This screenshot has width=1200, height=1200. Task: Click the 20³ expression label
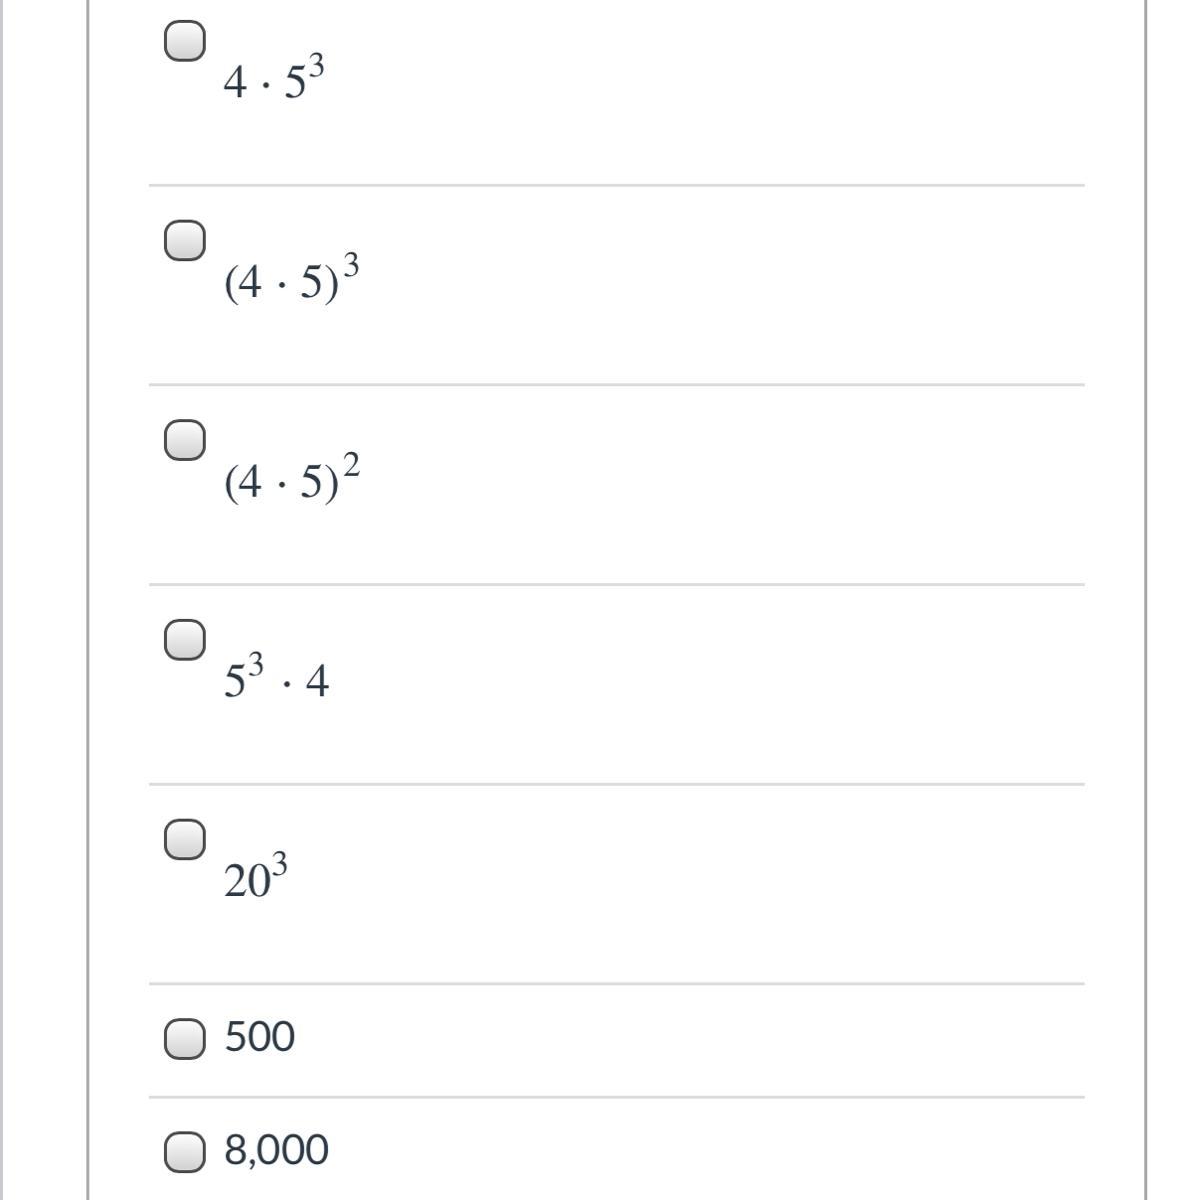tap(256, 878)
